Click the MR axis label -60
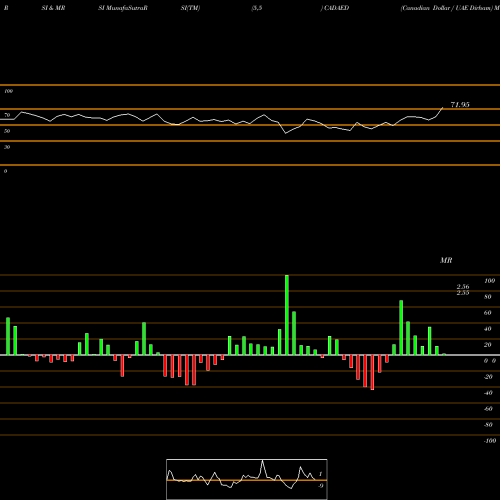This screenshot has height=500, width=500. pyautogui.click(x=488, y=409)
